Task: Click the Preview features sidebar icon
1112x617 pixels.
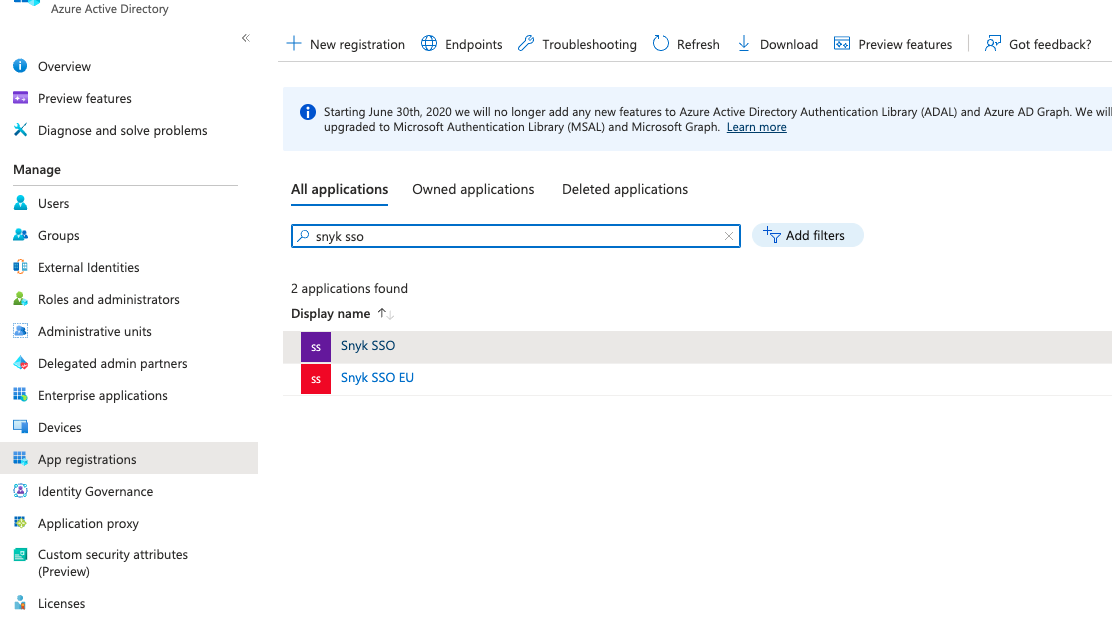Action: pos(21,98)
